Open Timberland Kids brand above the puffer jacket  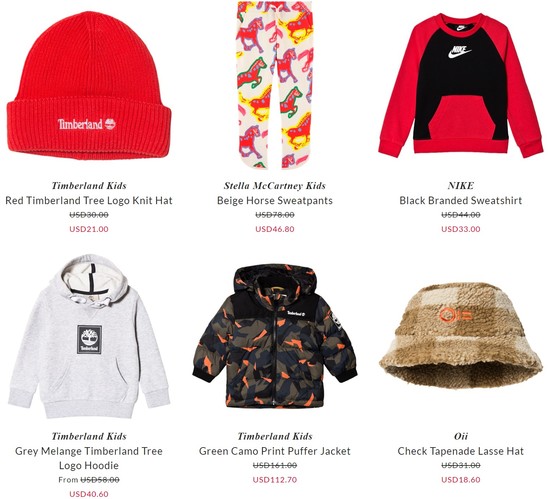click(275, 436)
